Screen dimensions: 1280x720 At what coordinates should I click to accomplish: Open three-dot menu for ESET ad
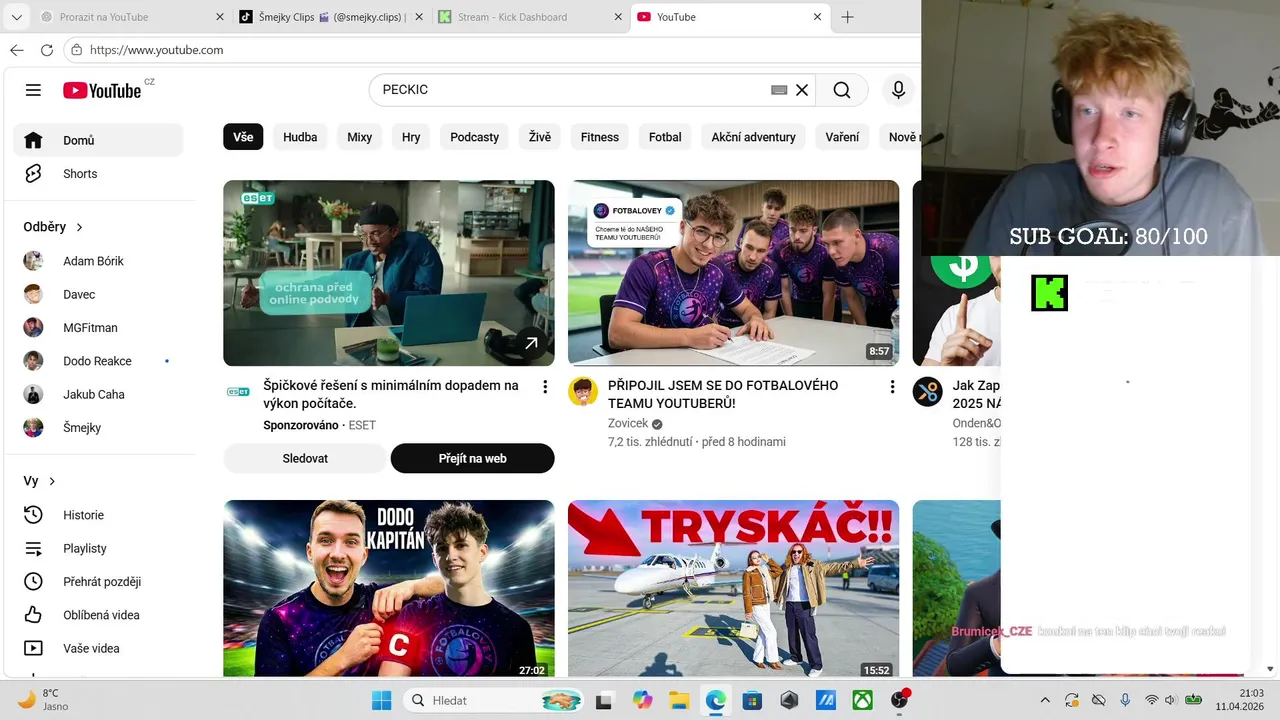(x=545, y=386)
